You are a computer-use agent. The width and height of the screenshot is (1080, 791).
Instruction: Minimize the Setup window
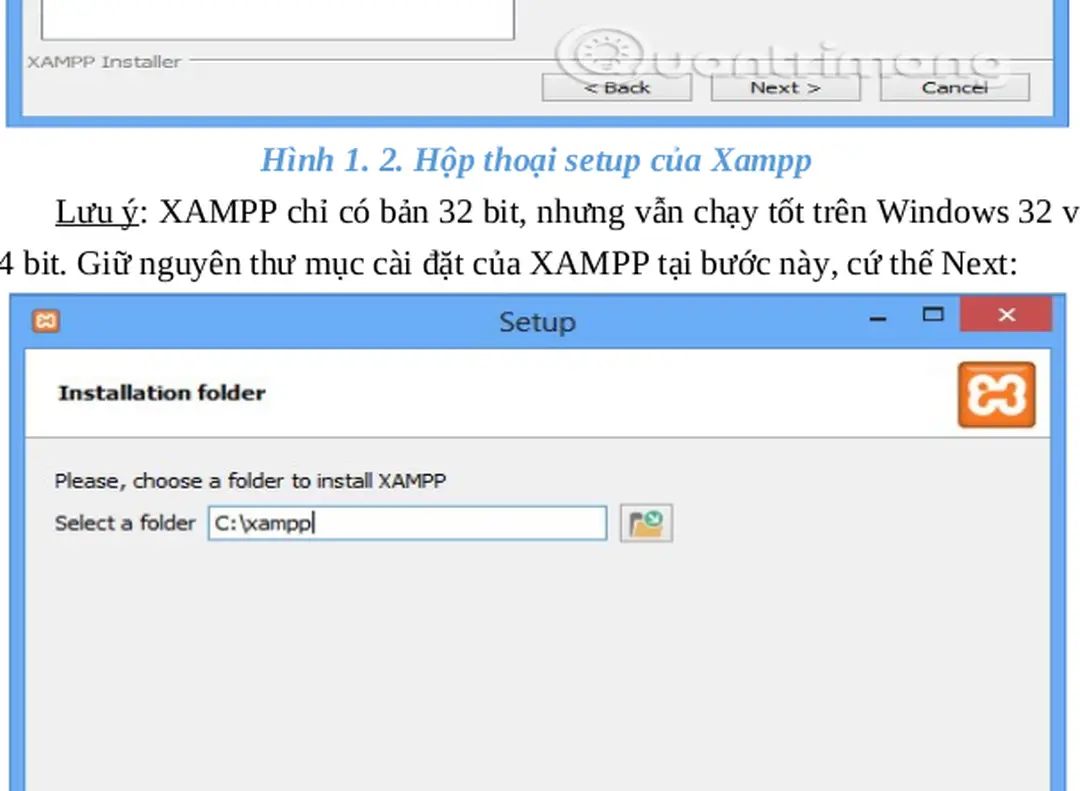pyautogui.click(x=877, y=318)
